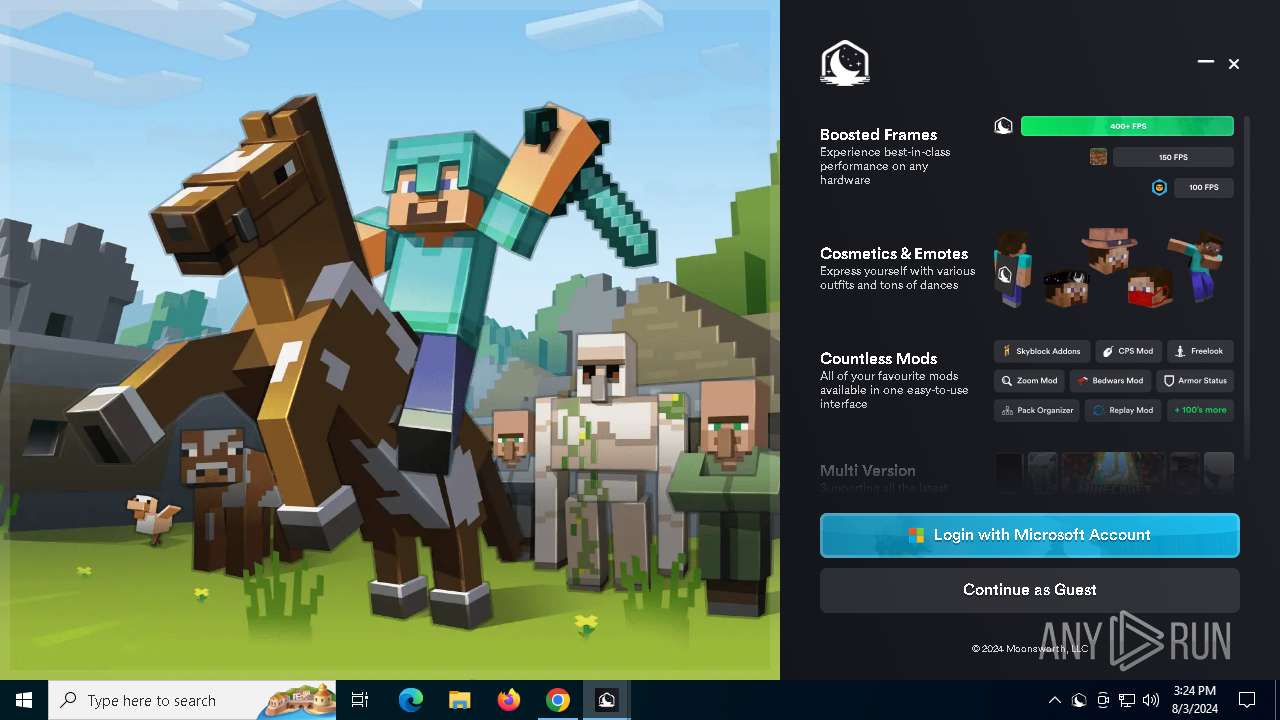Click the blue hexagon icon beside 100 FPS

[1159, 187]
